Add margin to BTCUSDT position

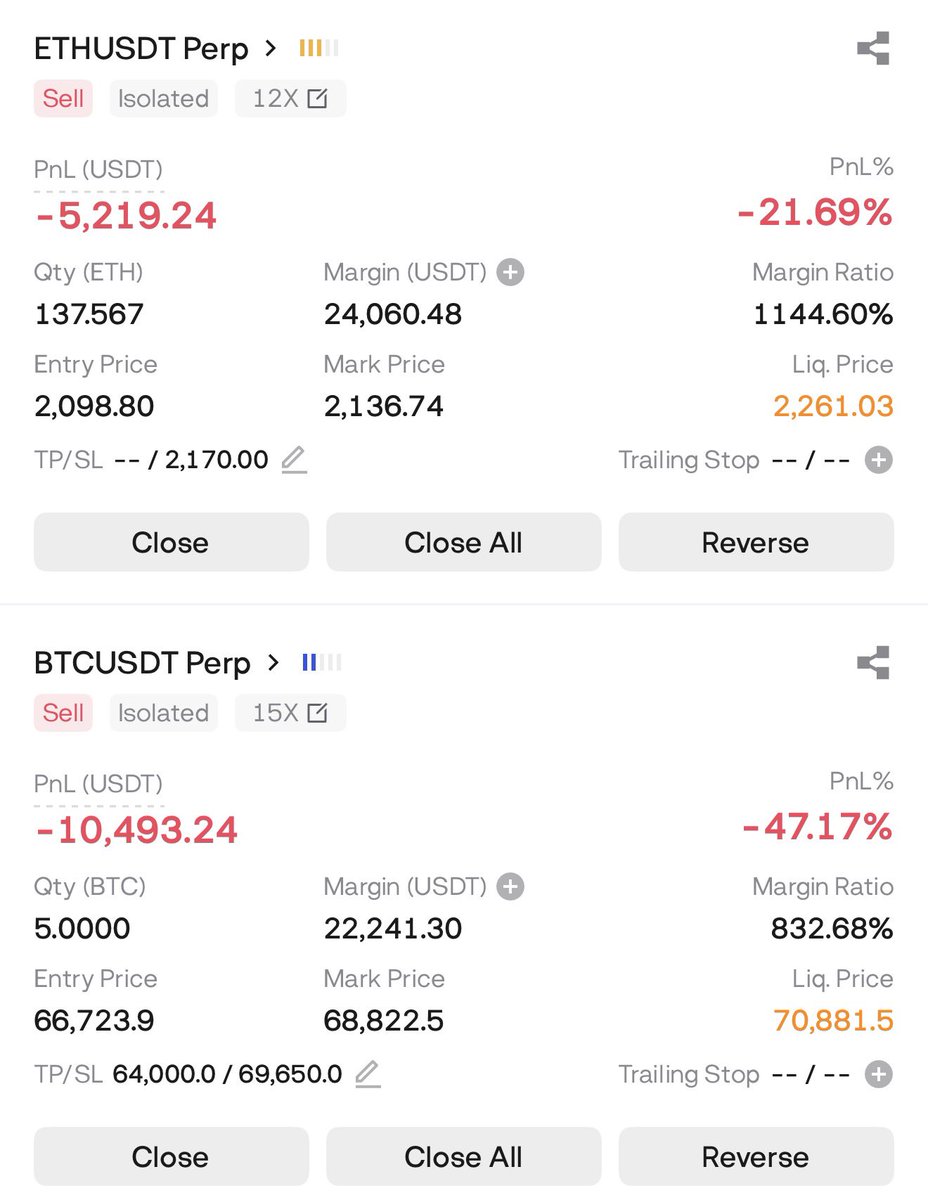[x=510, y=886]
